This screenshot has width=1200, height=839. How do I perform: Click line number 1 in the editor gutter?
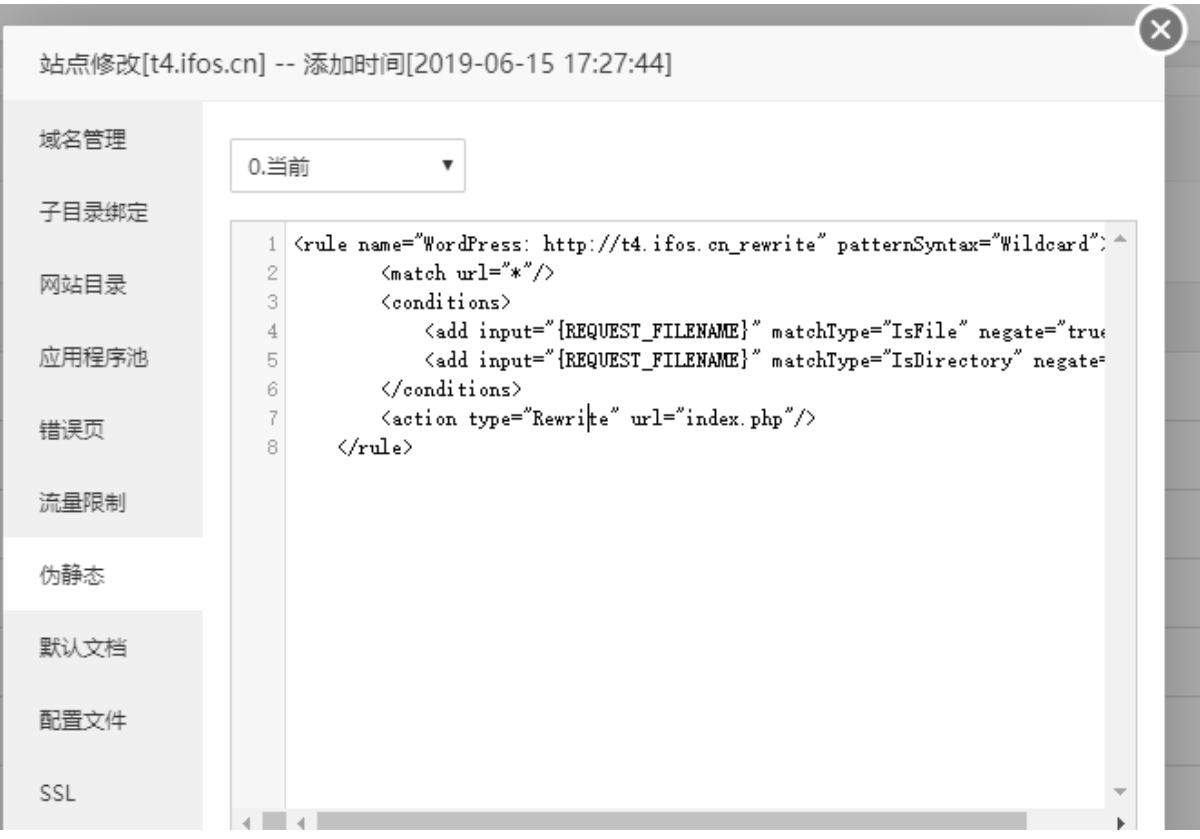(271, 246)
